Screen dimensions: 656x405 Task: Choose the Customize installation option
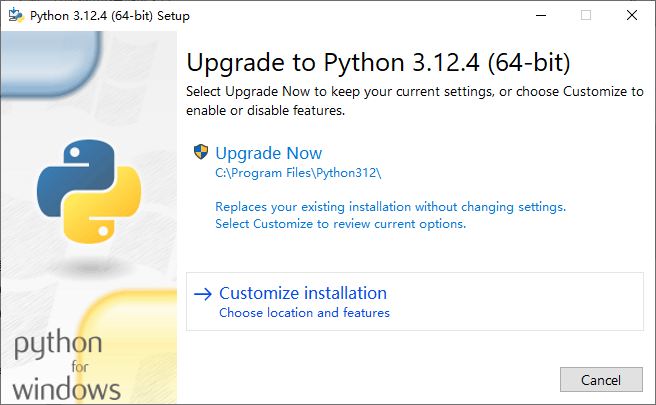click(x=302, y=293)
